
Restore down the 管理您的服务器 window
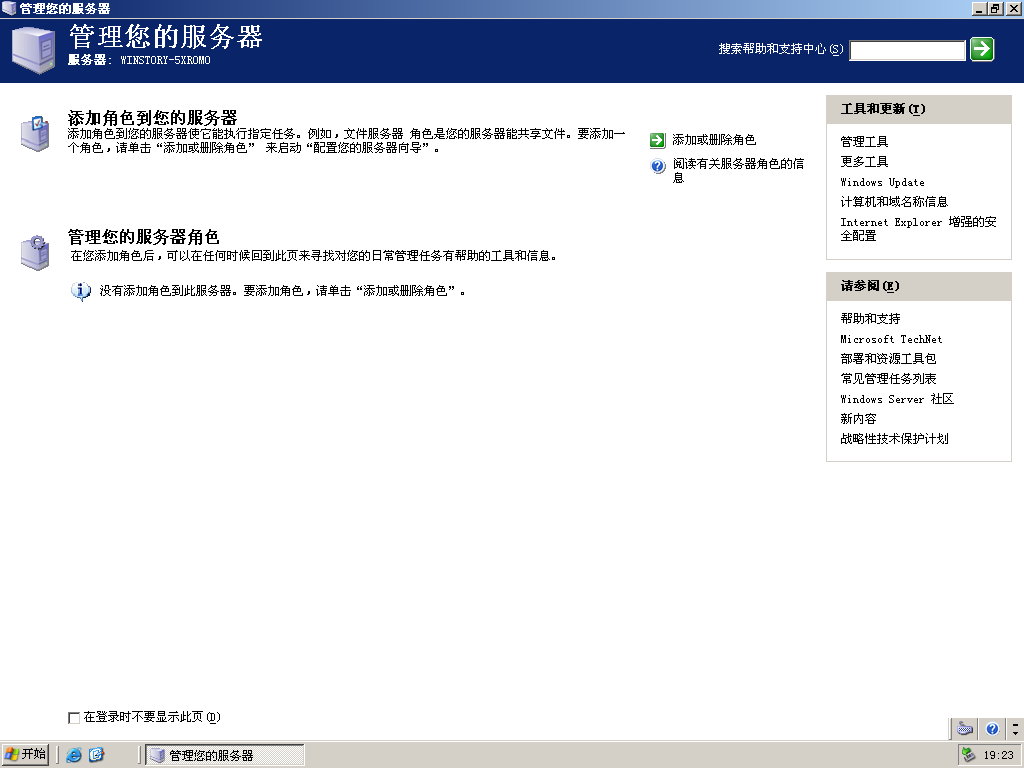pyautogui.click(x=994, y=8)
